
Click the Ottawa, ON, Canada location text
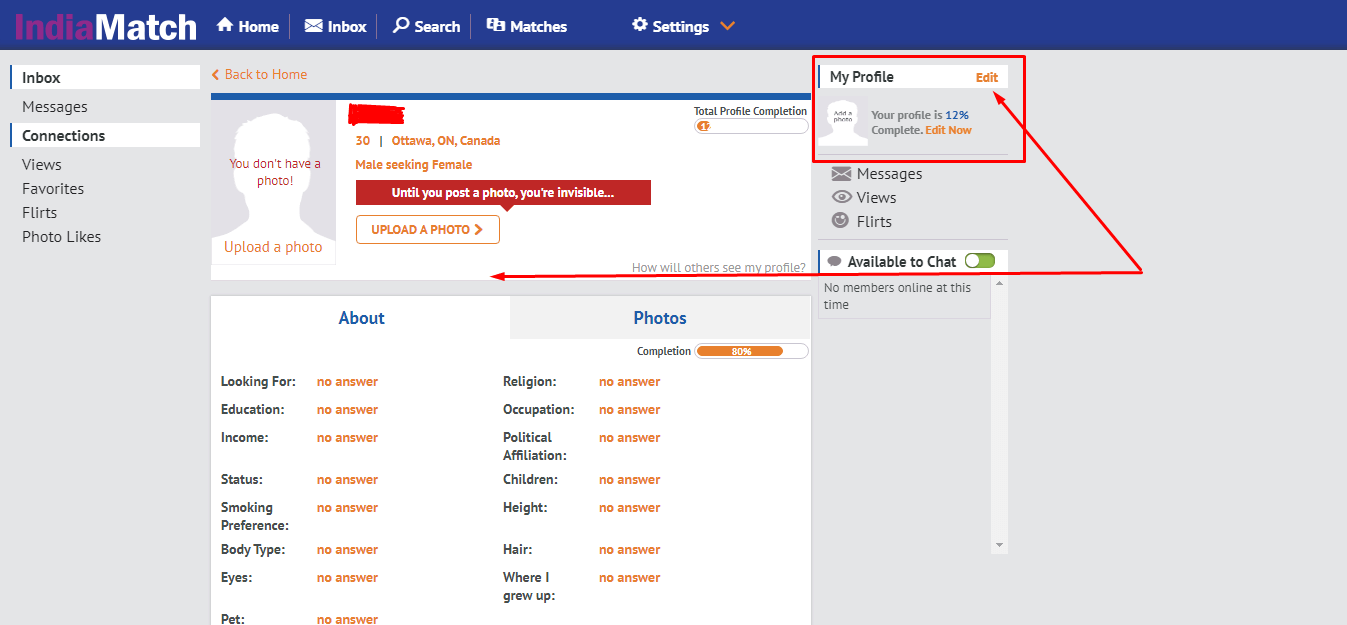point(446,141)
